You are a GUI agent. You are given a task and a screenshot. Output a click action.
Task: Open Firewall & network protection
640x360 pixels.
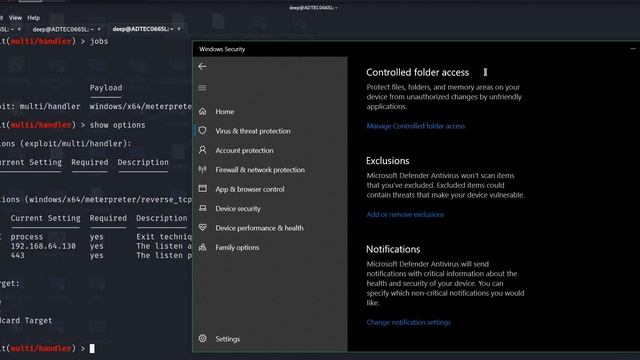coord(260,170)
